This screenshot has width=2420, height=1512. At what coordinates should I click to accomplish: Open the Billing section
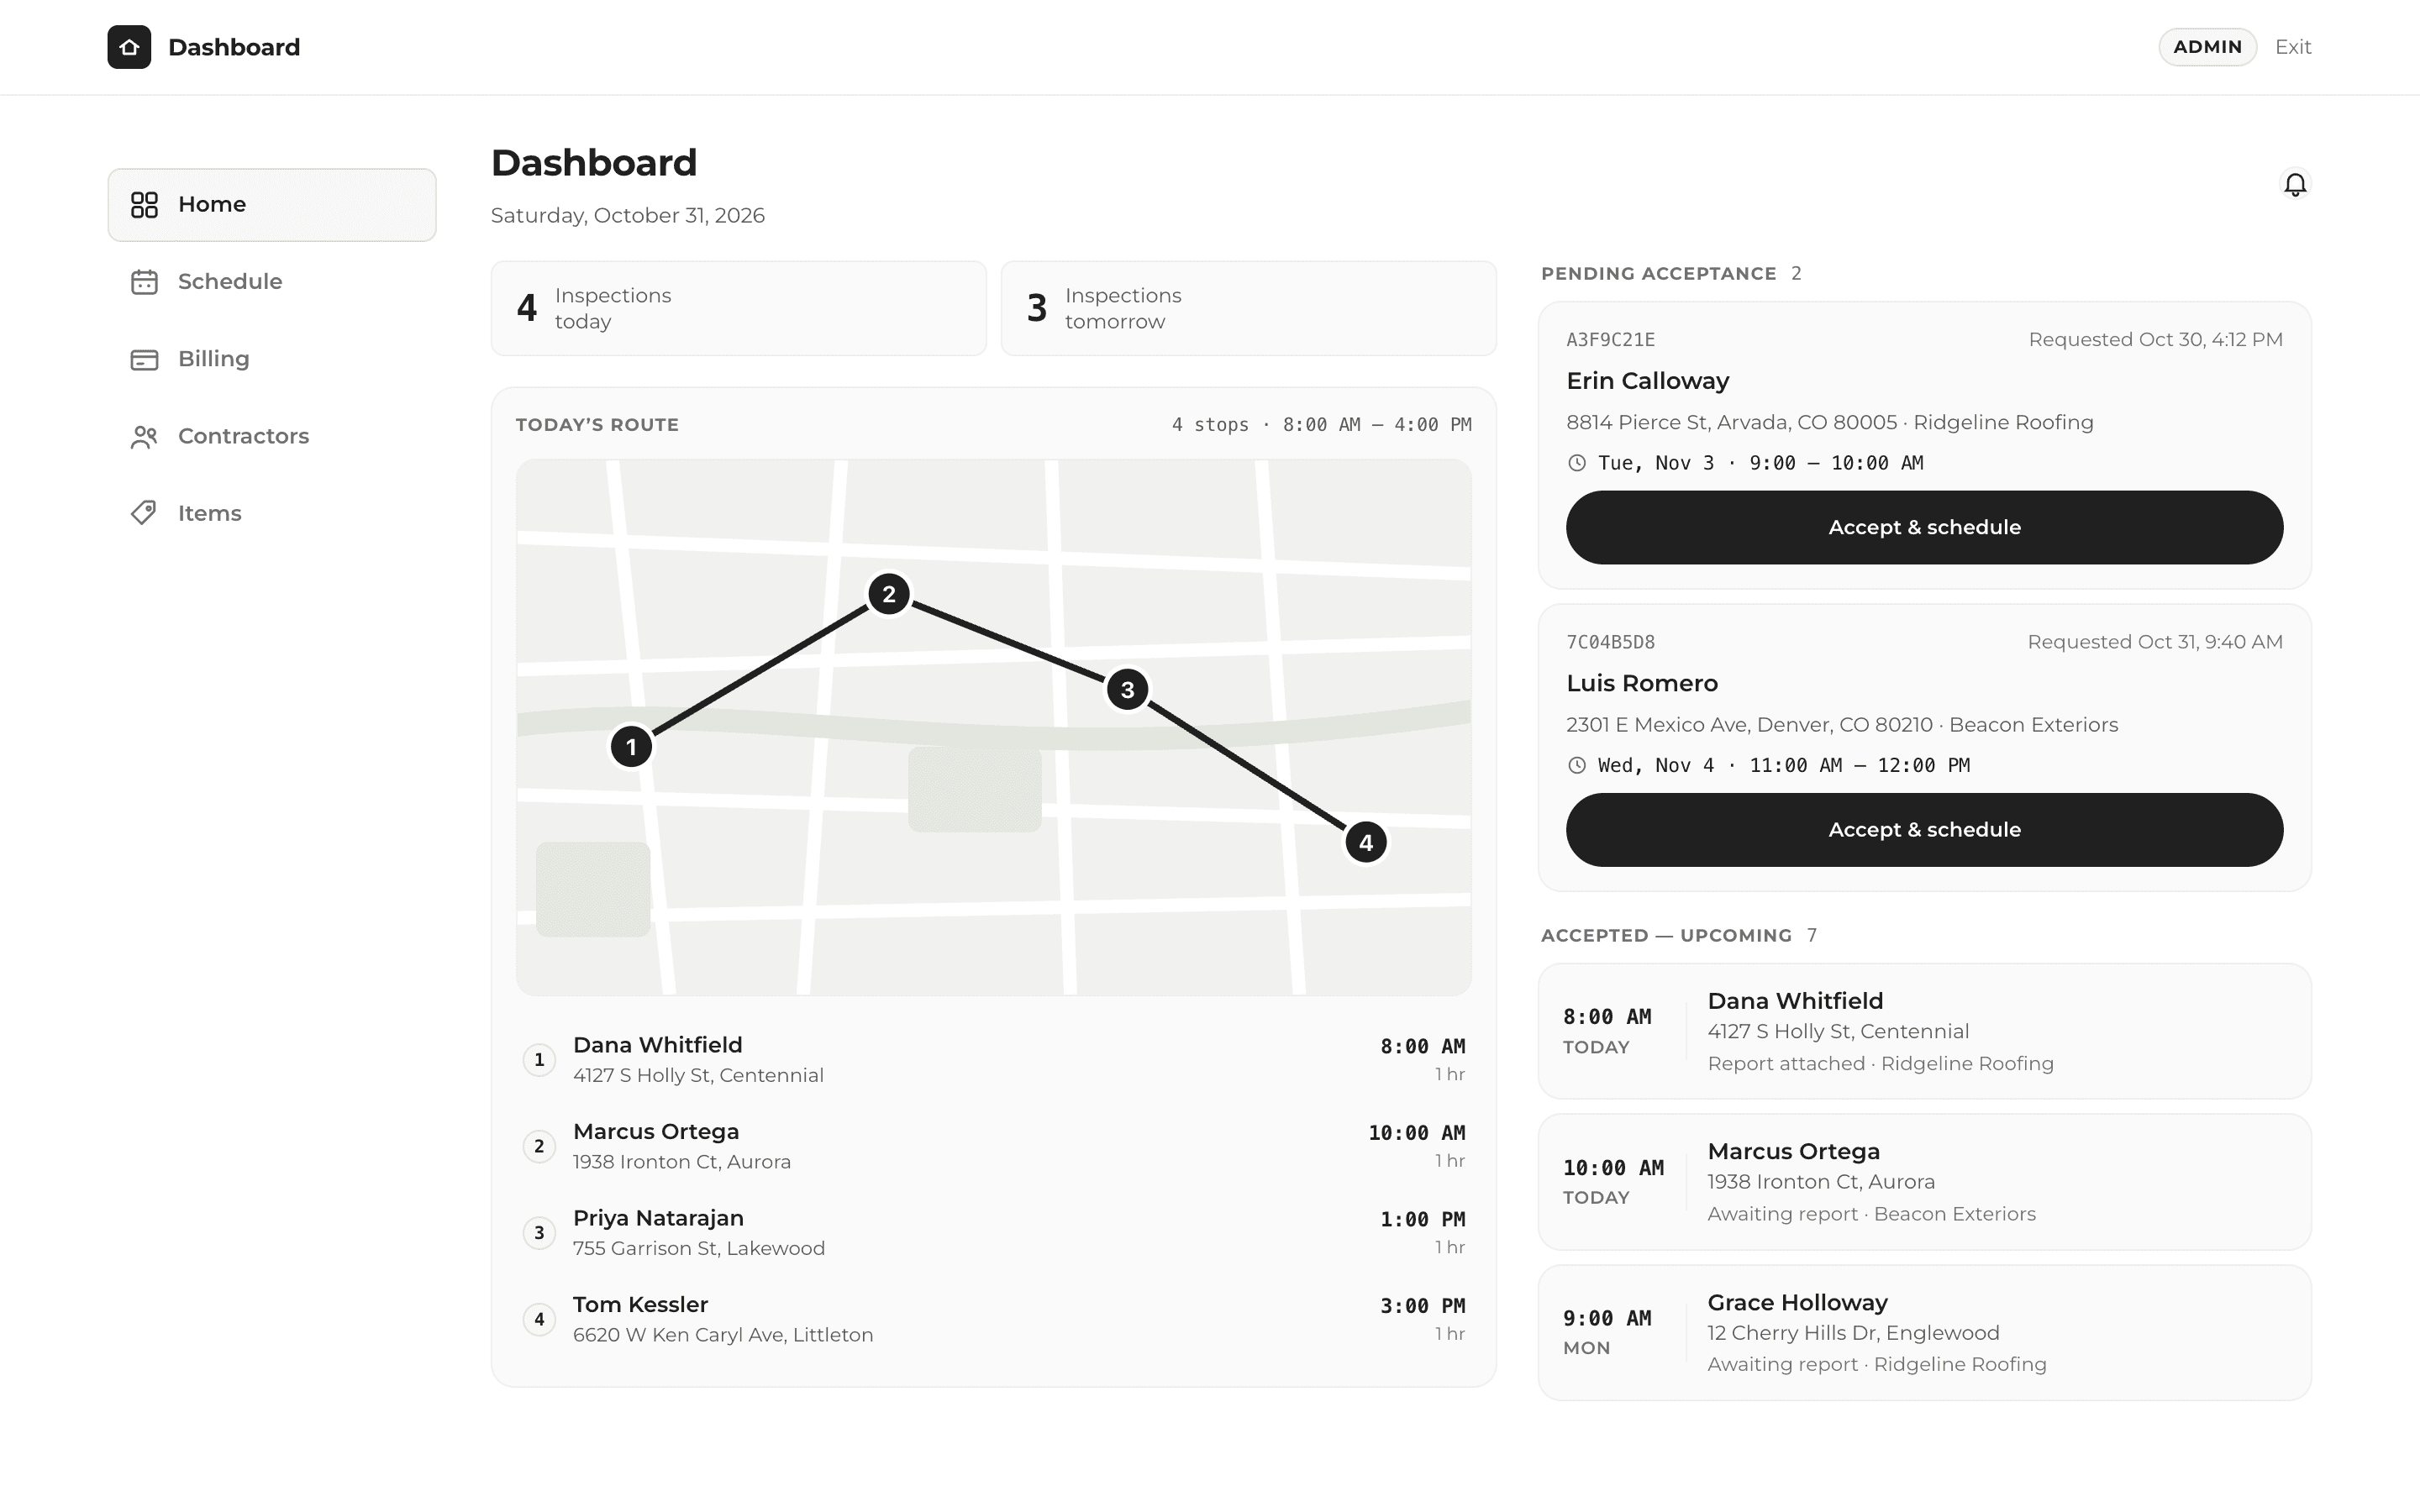pos(272,359)
